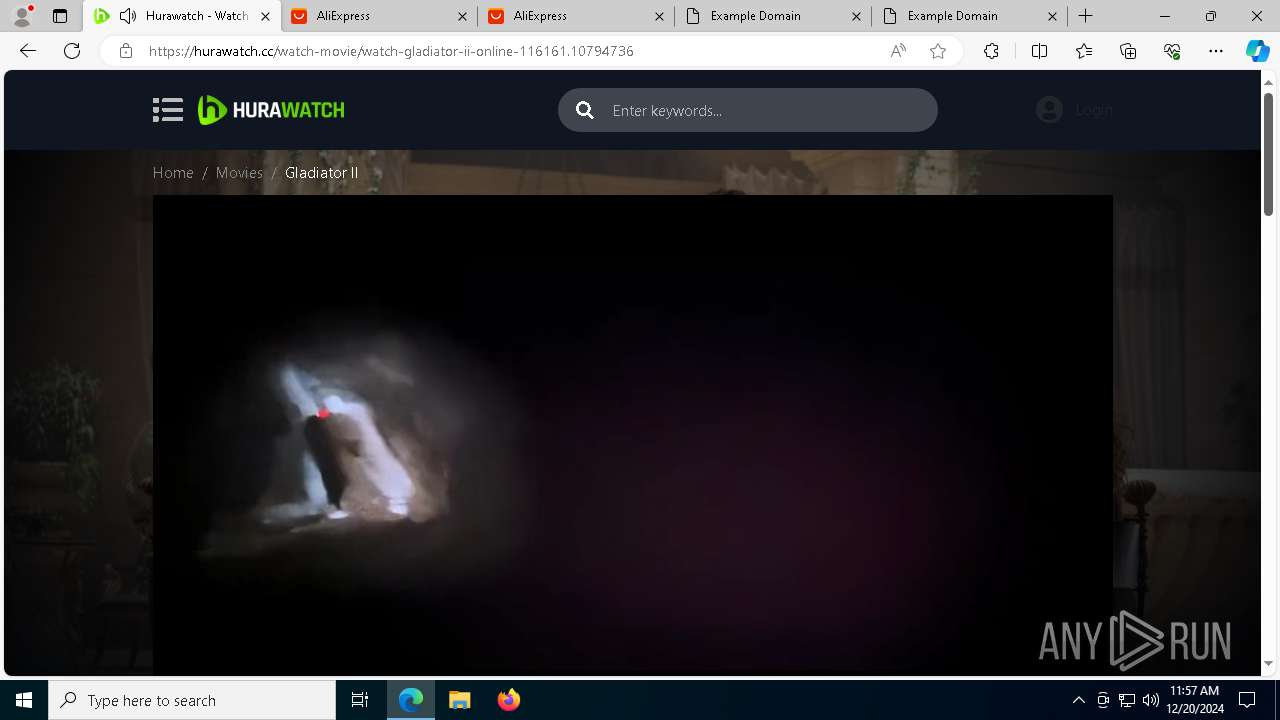
Task: Open the Login link
Action: [x=1094, y=110]
